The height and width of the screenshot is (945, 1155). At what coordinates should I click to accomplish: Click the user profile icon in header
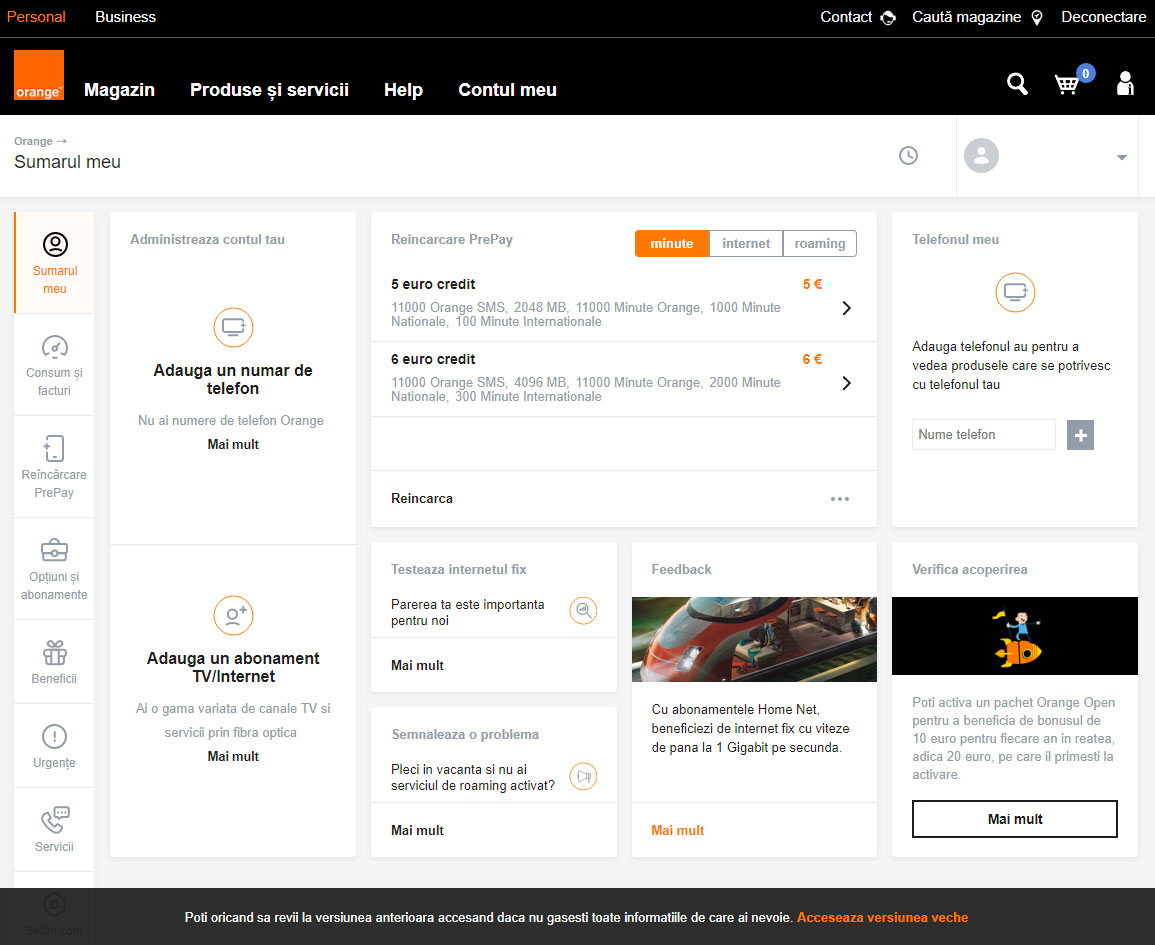pyautogui.click(x=1125, y=83)
